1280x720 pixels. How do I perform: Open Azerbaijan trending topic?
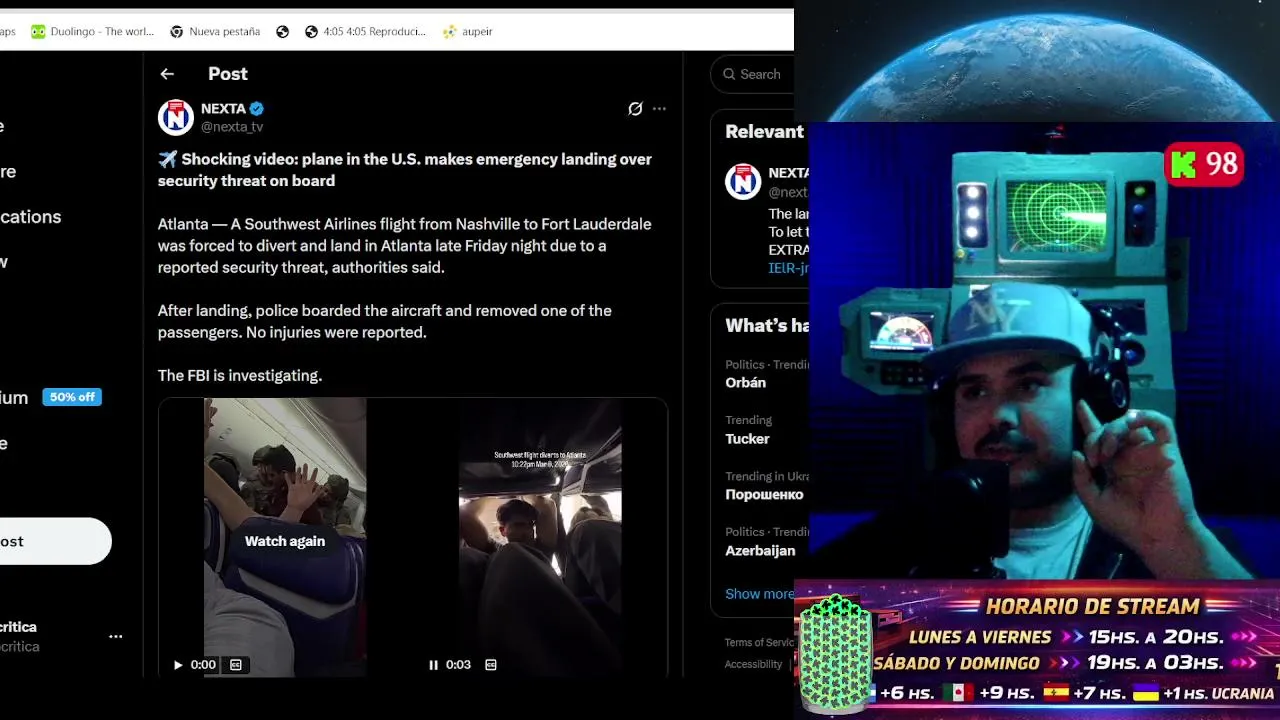point(760,551)
